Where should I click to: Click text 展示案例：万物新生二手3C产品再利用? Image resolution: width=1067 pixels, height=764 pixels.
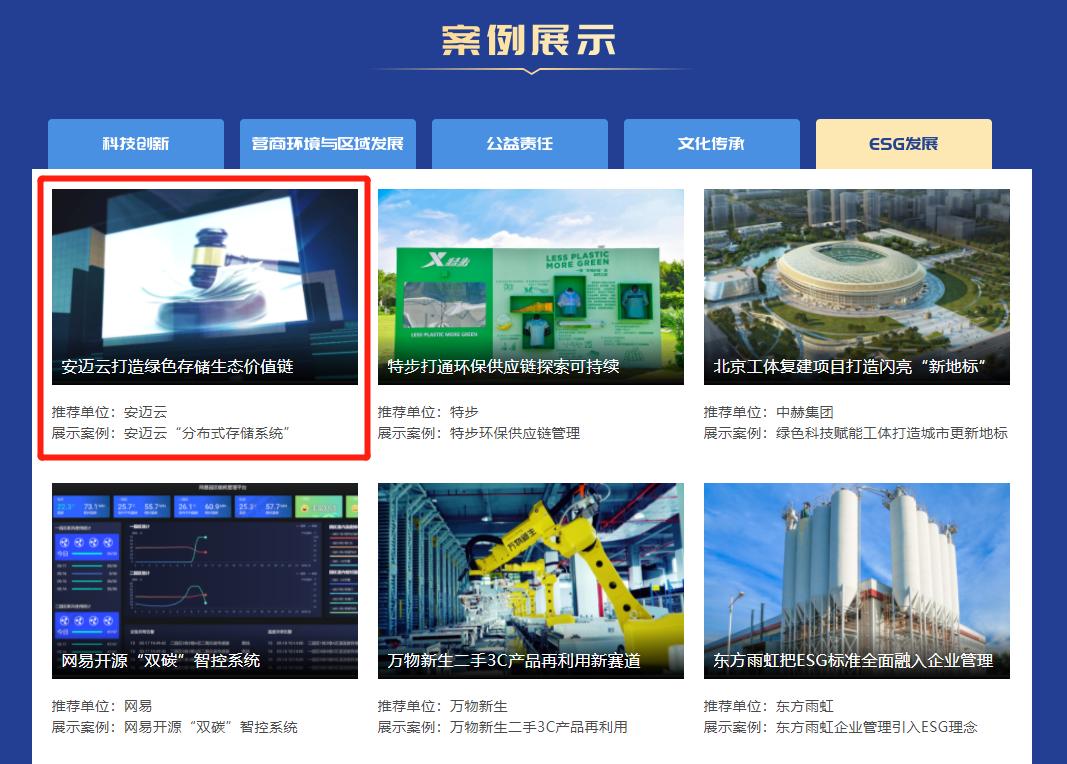[x=503, y=727]
